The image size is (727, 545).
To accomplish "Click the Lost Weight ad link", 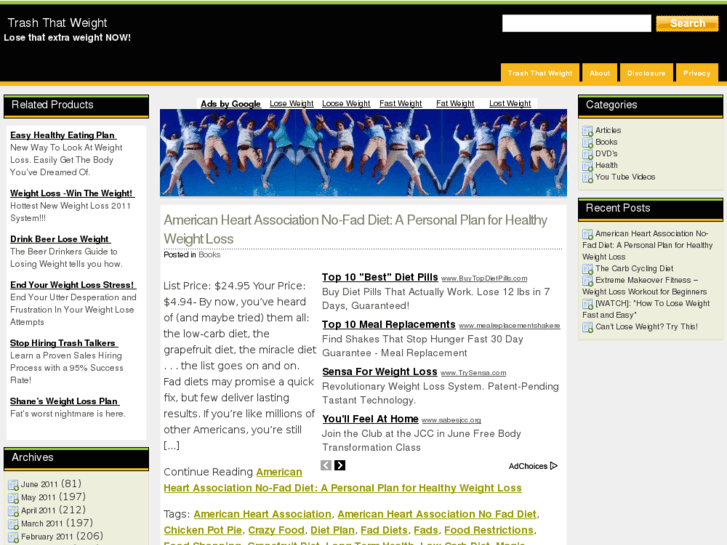I will pos(510,103).
